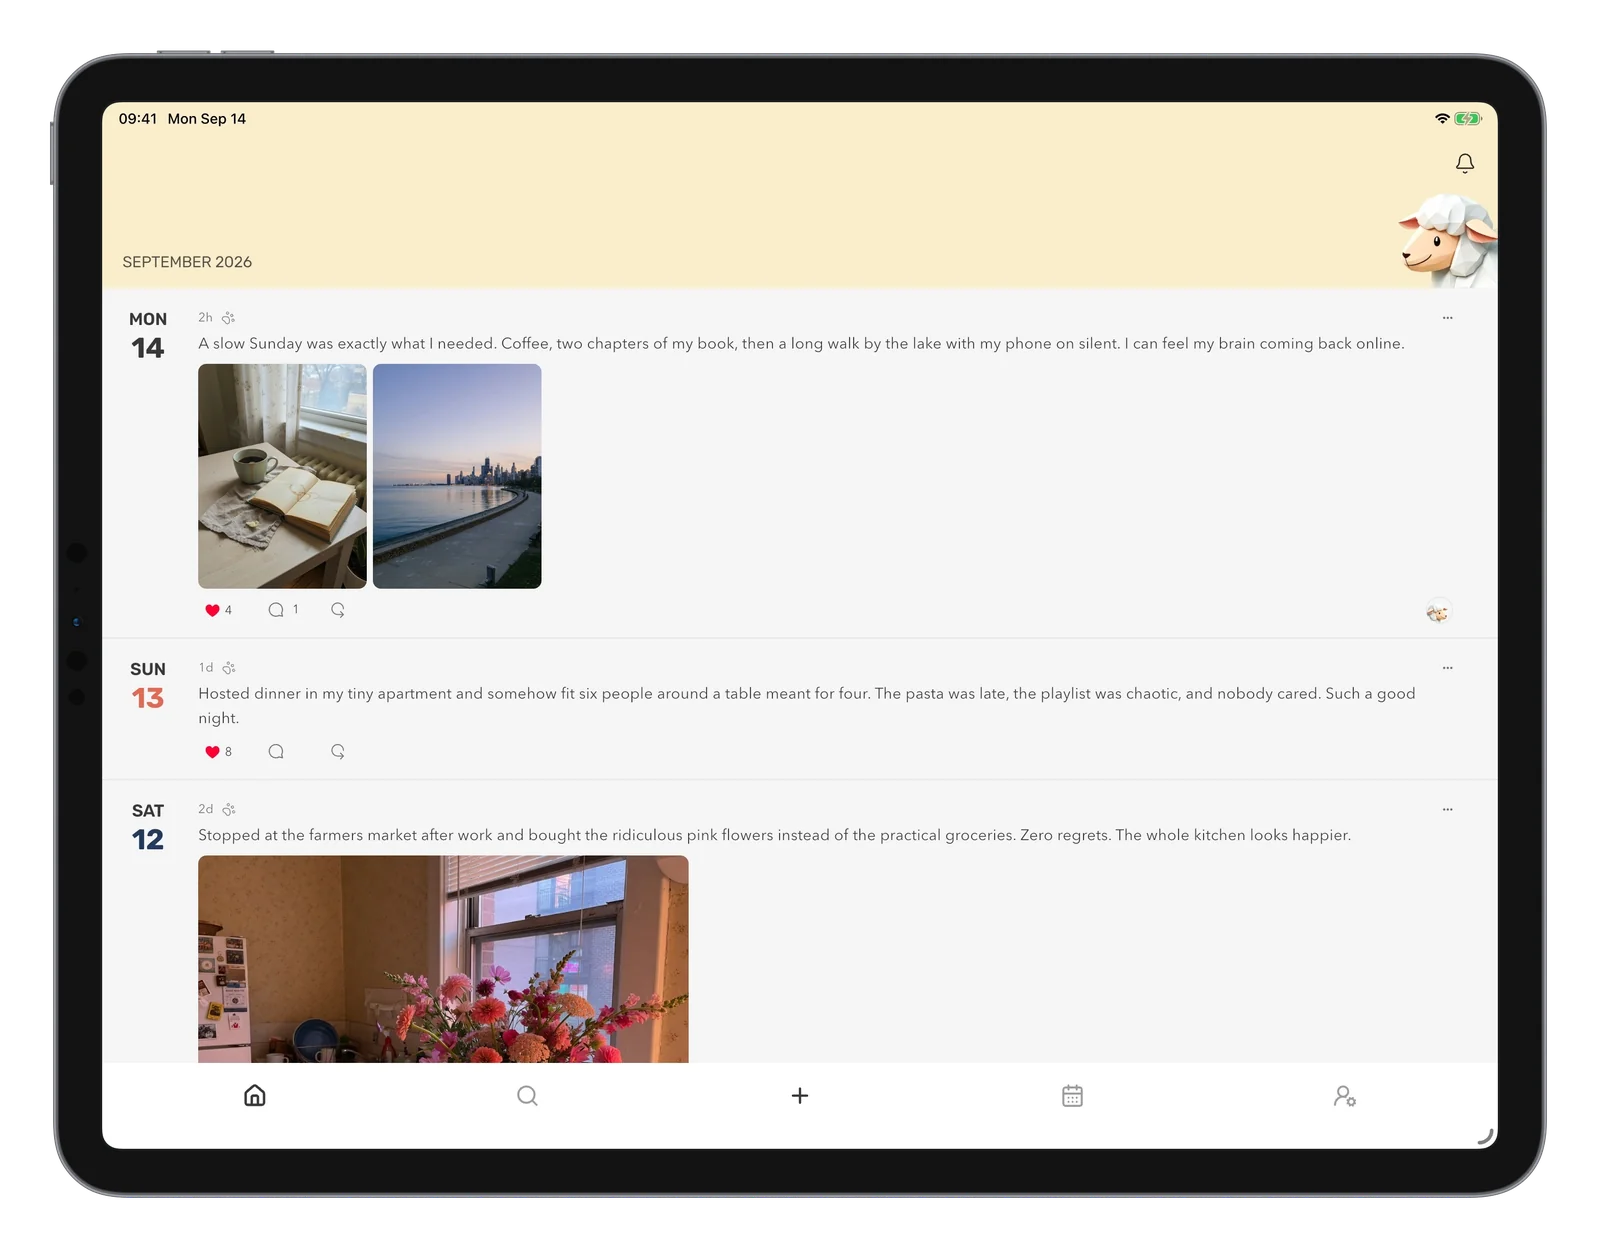View the lakefront skyline photo
The height and width of the screenshot is (1251, 1600).
click(457, 476)
